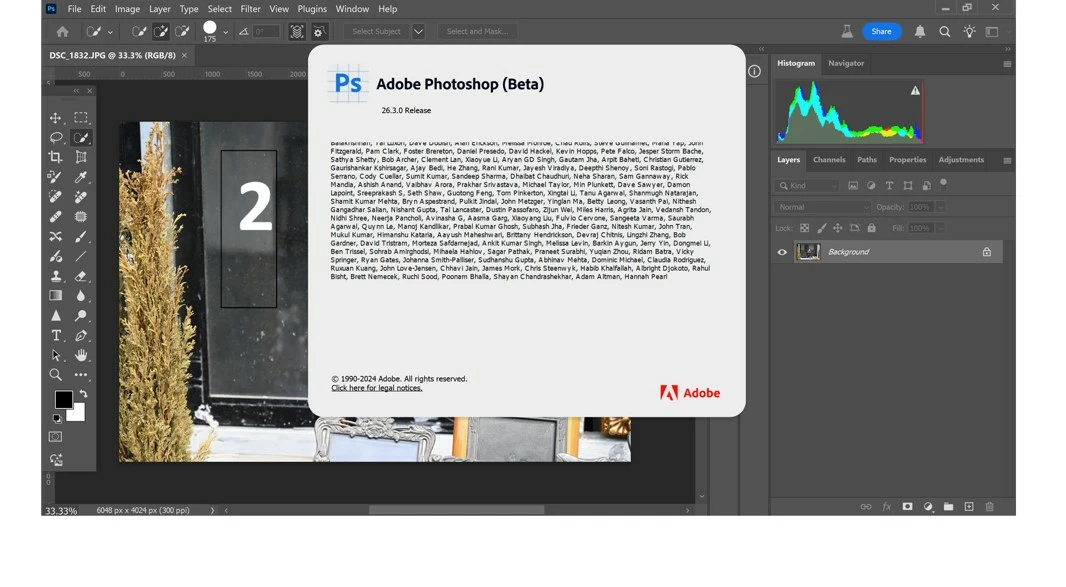Toggle Enhance Edge icon in options bar
The width and height of the screenshot is (1066, 587).
(x=319, y=31)
